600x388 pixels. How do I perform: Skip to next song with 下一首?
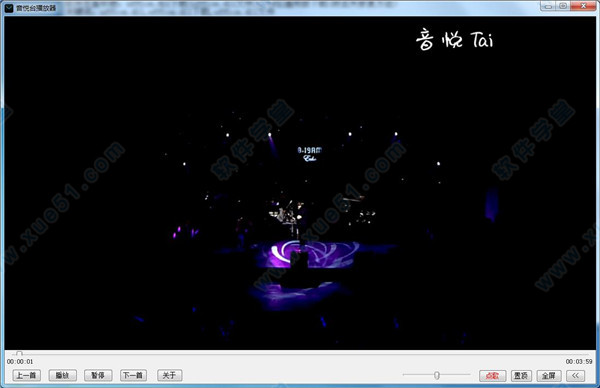pos(133,375)
